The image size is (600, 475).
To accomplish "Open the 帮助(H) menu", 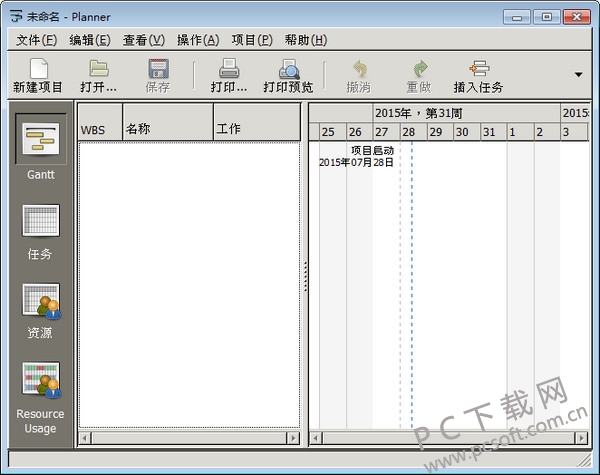I will pos(306,40).
